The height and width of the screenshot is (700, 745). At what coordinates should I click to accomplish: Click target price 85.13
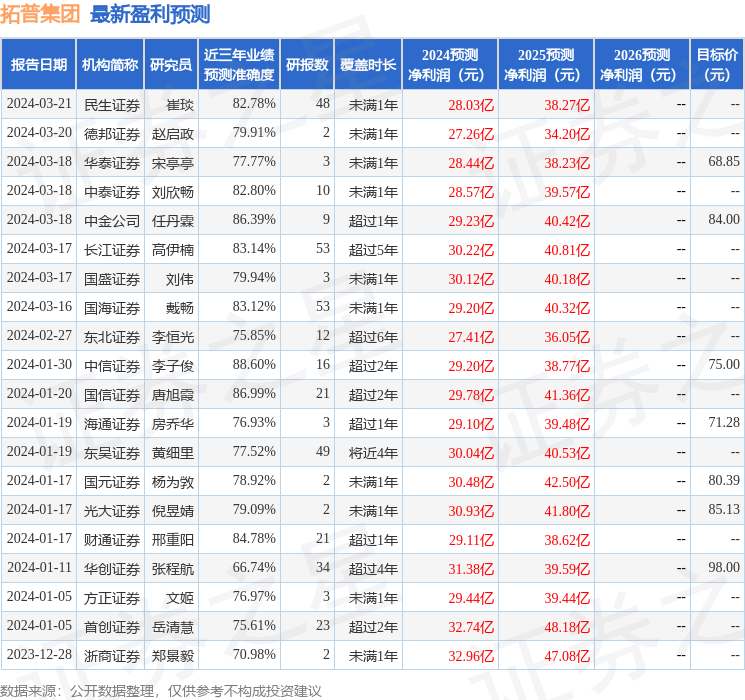point(724,509)
